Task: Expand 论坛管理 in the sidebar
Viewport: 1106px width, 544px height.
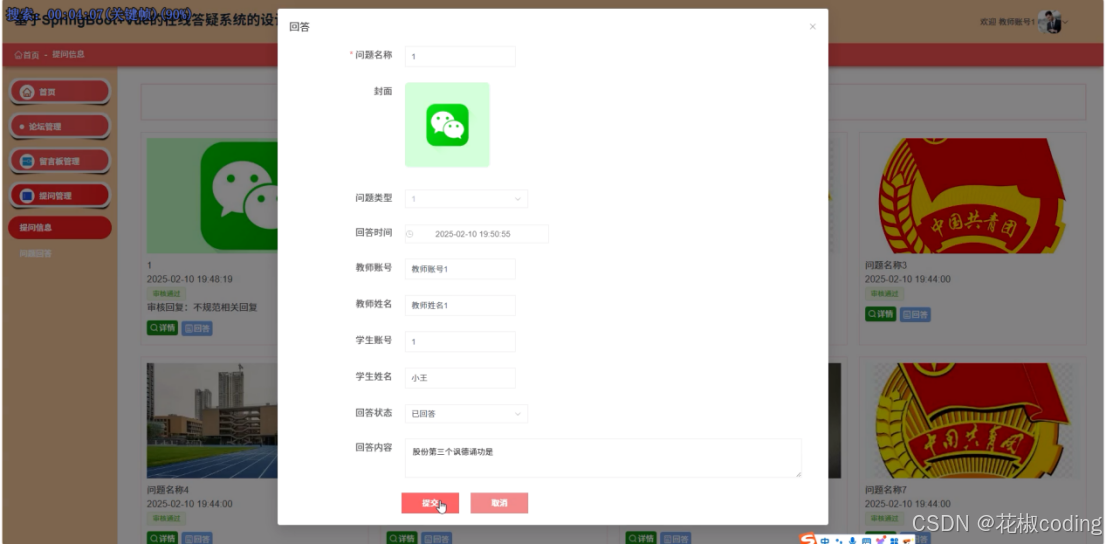Action: tap(60, 126)
